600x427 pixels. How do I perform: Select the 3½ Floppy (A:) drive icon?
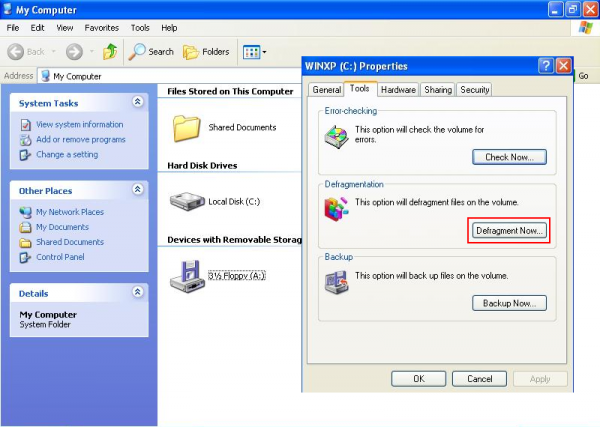coord(186,276)
